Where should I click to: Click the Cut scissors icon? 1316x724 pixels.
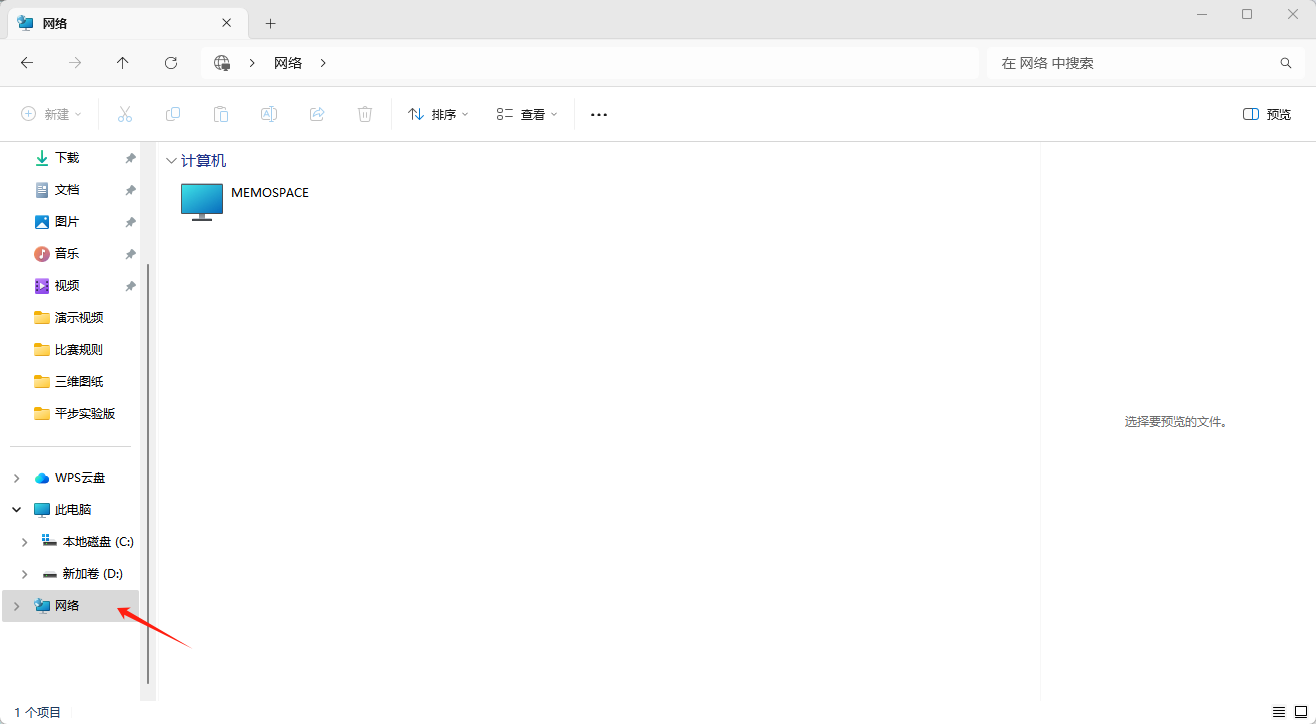125,114
